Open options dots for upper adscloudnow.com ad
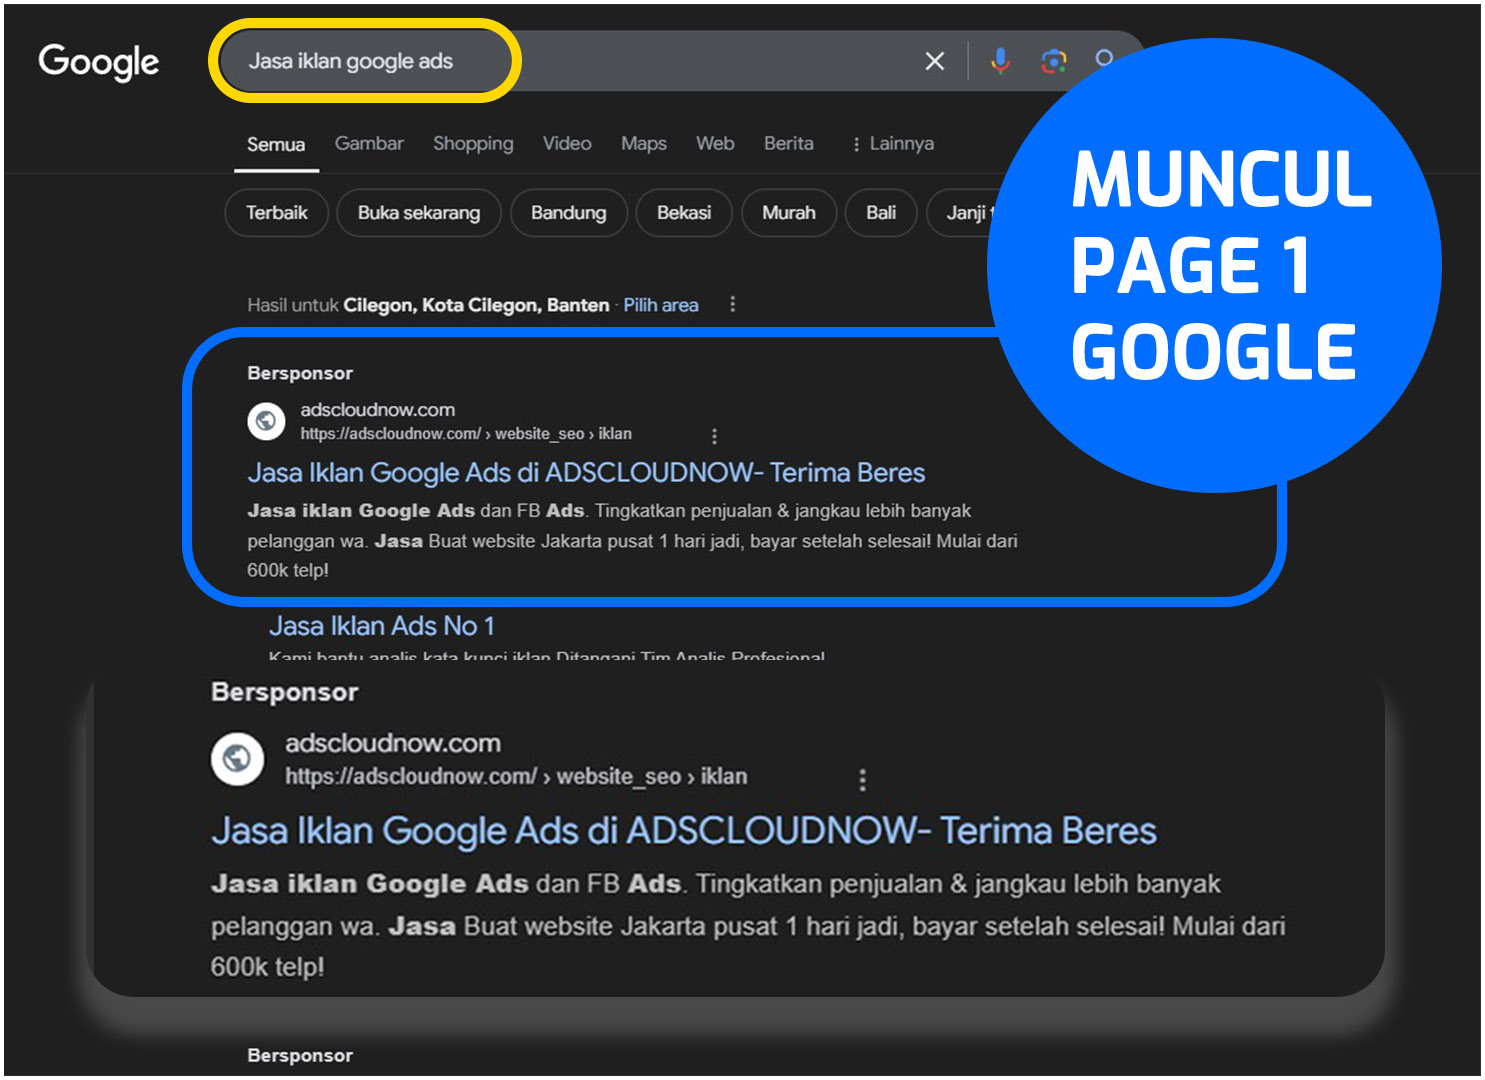The image size is (1485, 1080). point(714,436)
